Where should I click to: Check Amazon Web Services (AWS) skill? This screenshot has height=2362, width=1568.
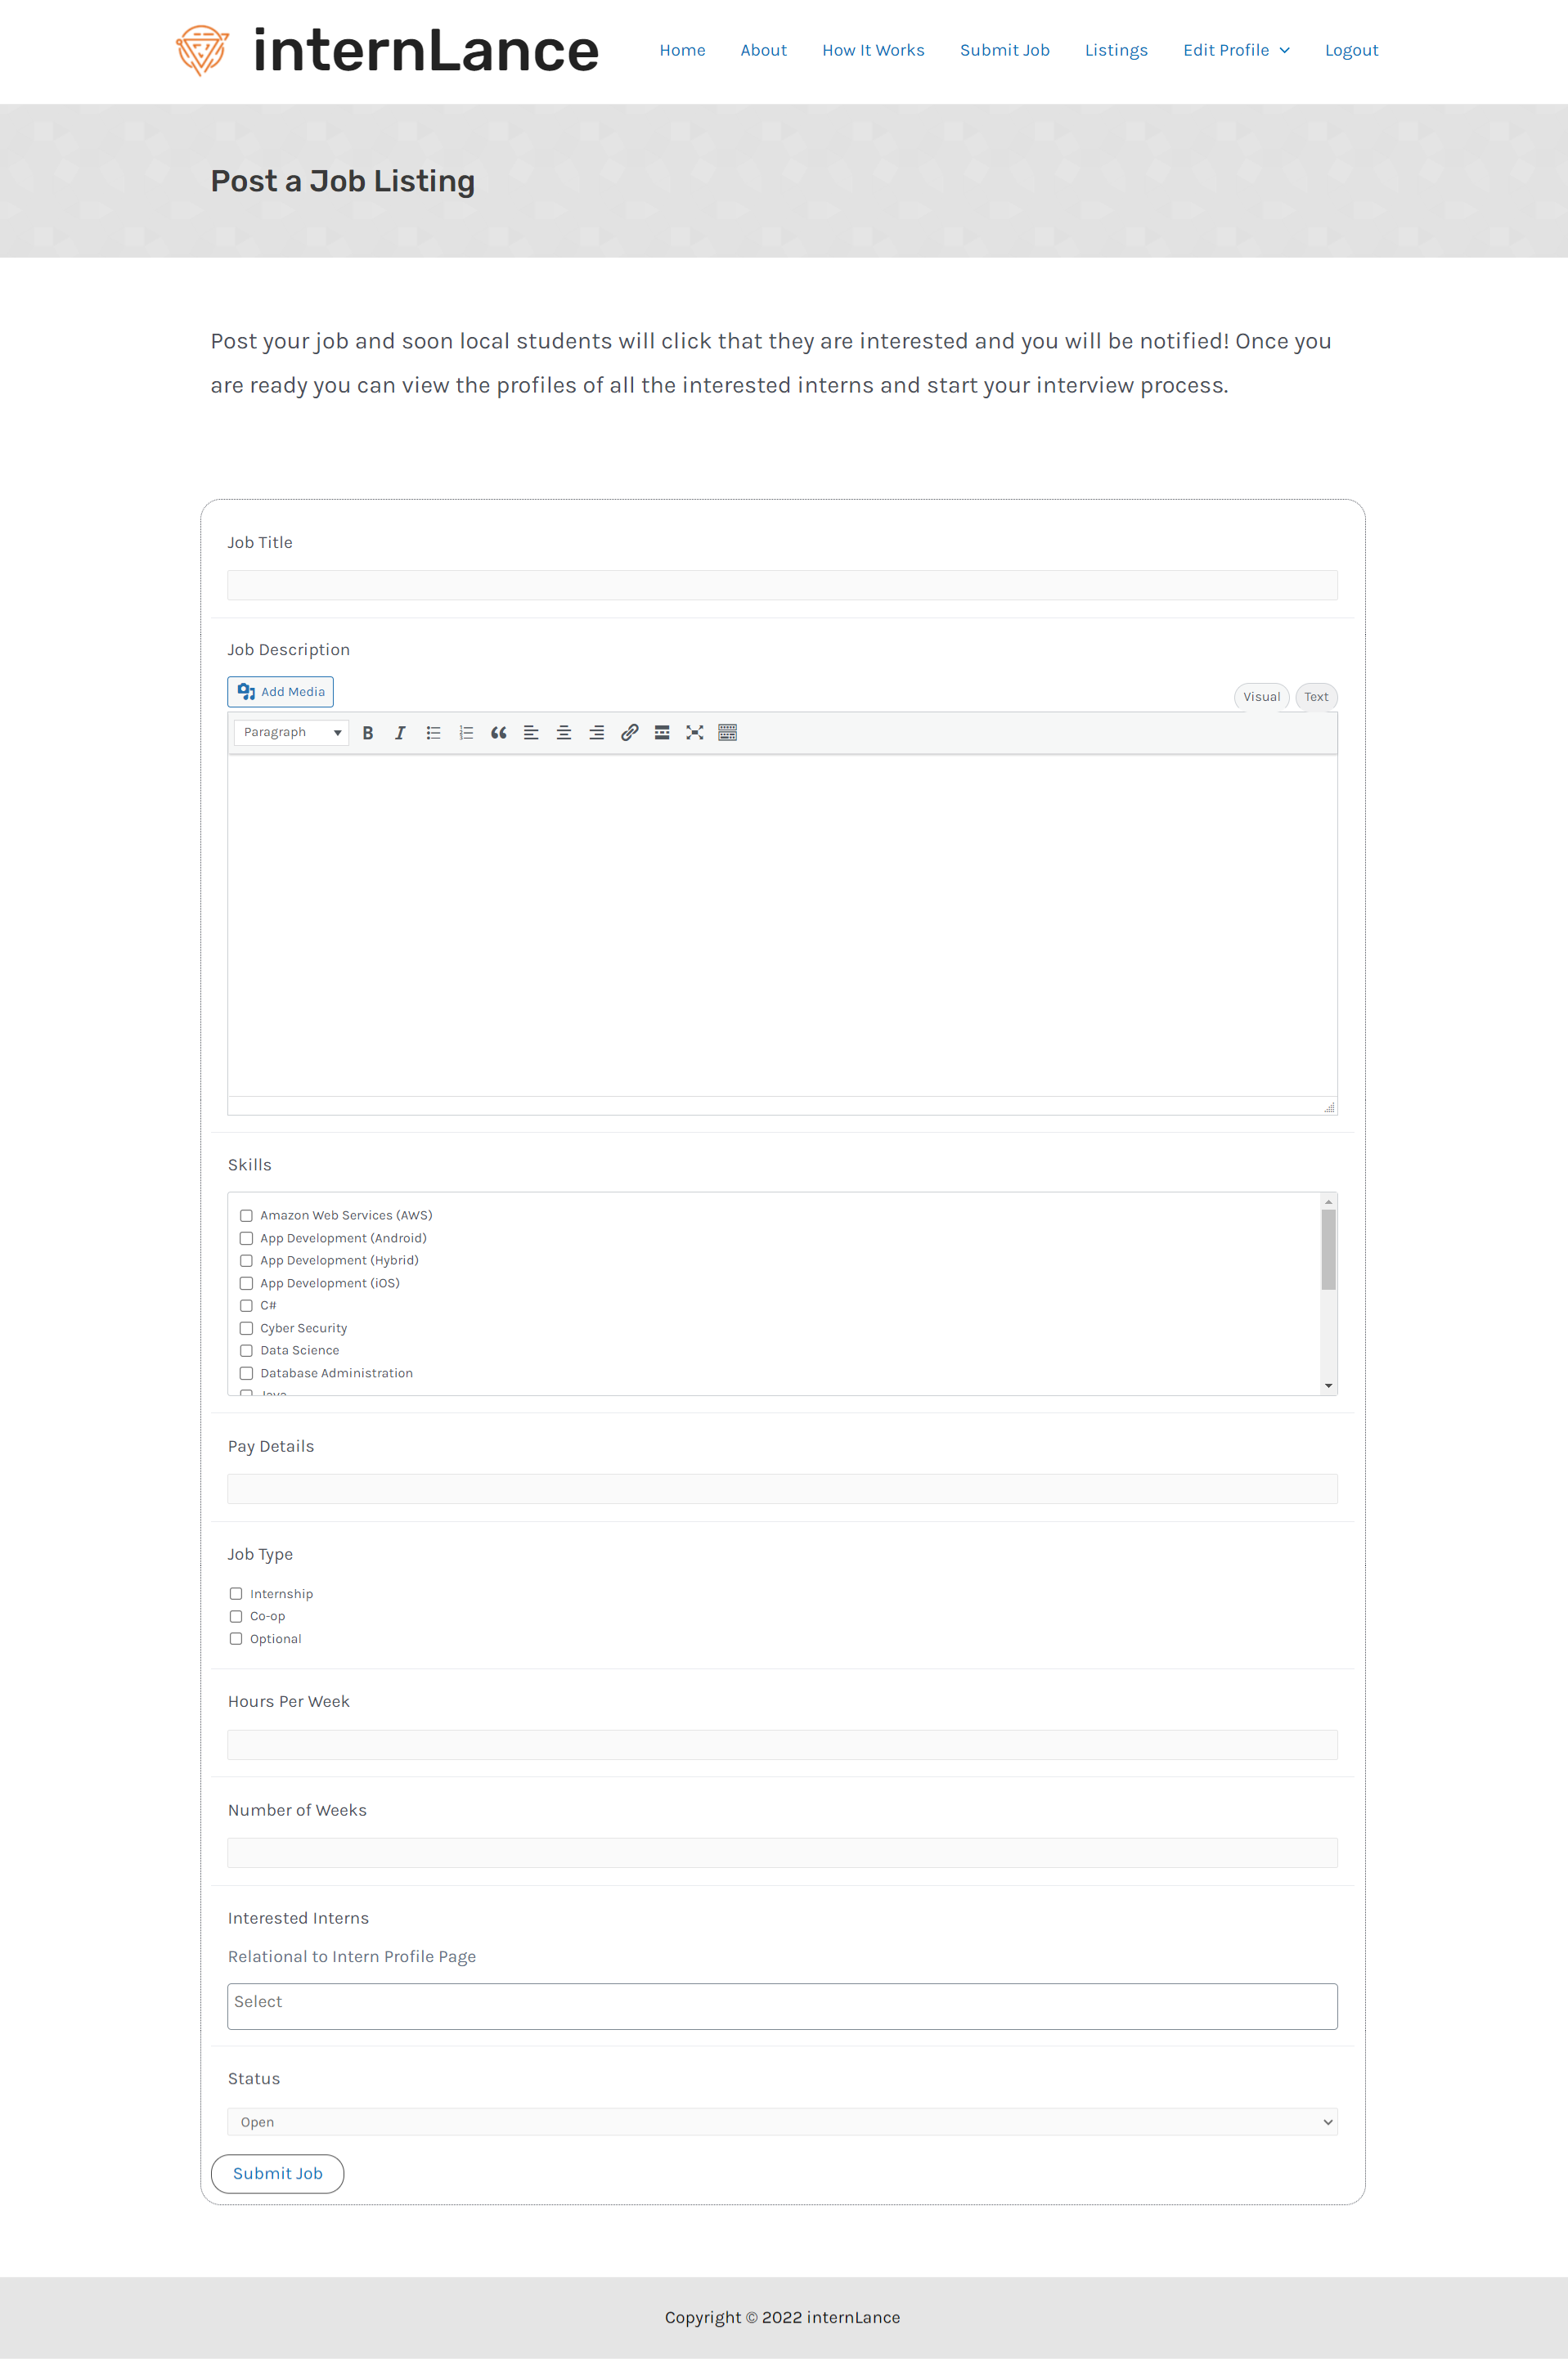246,1216
